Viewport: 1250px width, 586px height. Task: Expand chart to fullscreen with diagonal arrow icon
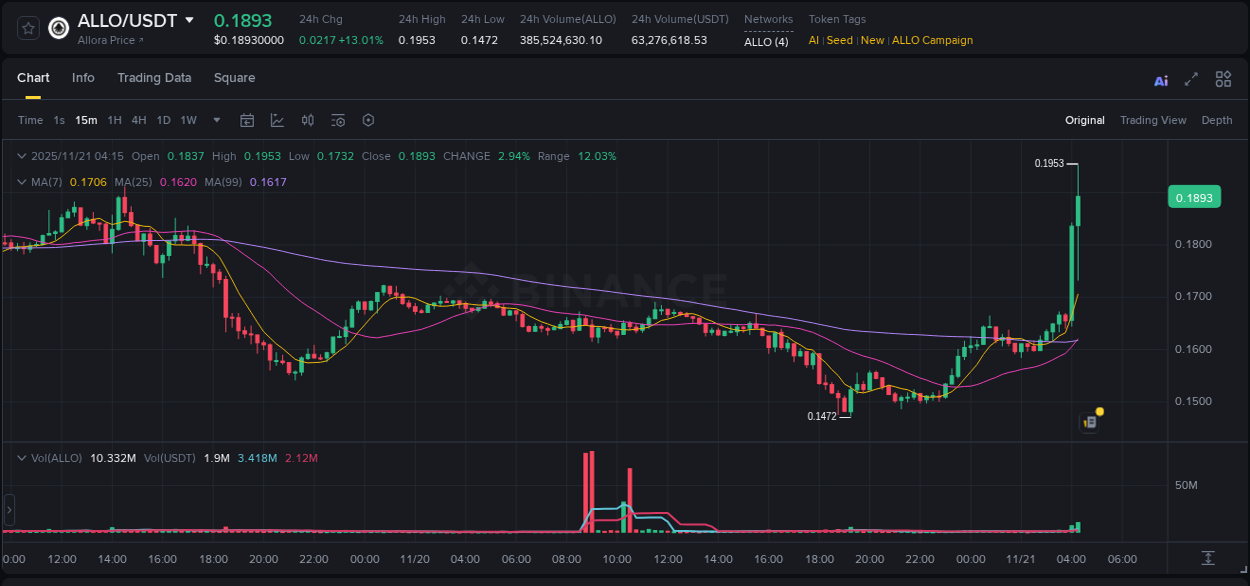tap(1191, 78)
